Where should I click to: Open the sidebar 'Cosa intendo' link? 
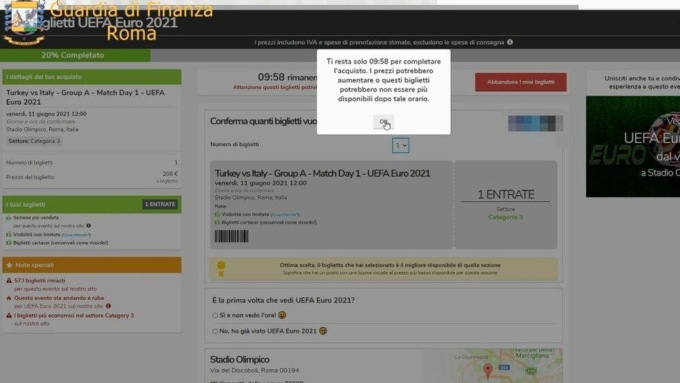(x=76, y=235)
